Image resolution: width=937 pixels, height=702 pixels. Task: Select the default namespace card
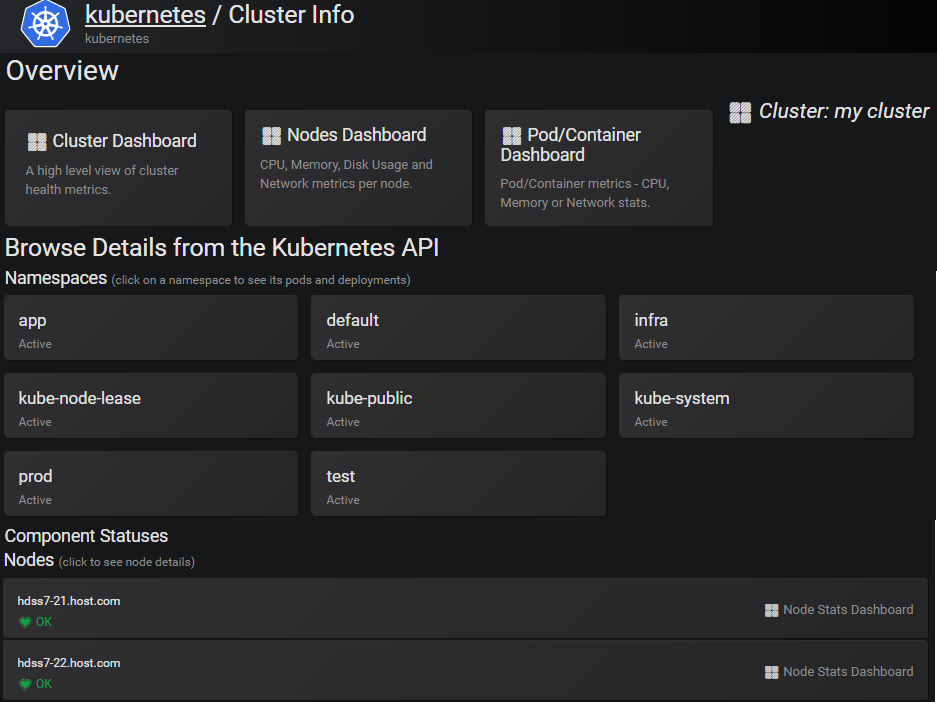tap(458, 328)
